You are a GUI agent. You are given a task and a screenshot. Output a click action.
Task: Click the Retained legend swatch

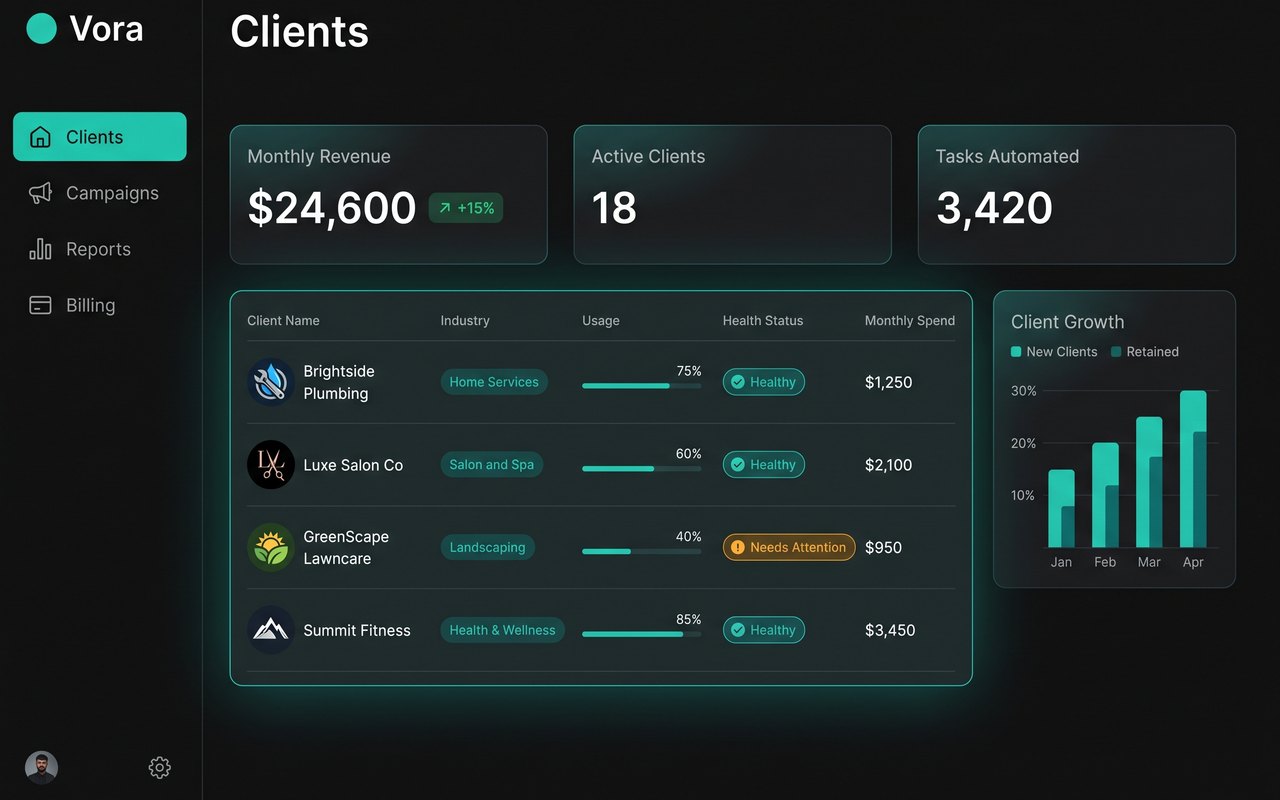click(x=1116, y=352)
